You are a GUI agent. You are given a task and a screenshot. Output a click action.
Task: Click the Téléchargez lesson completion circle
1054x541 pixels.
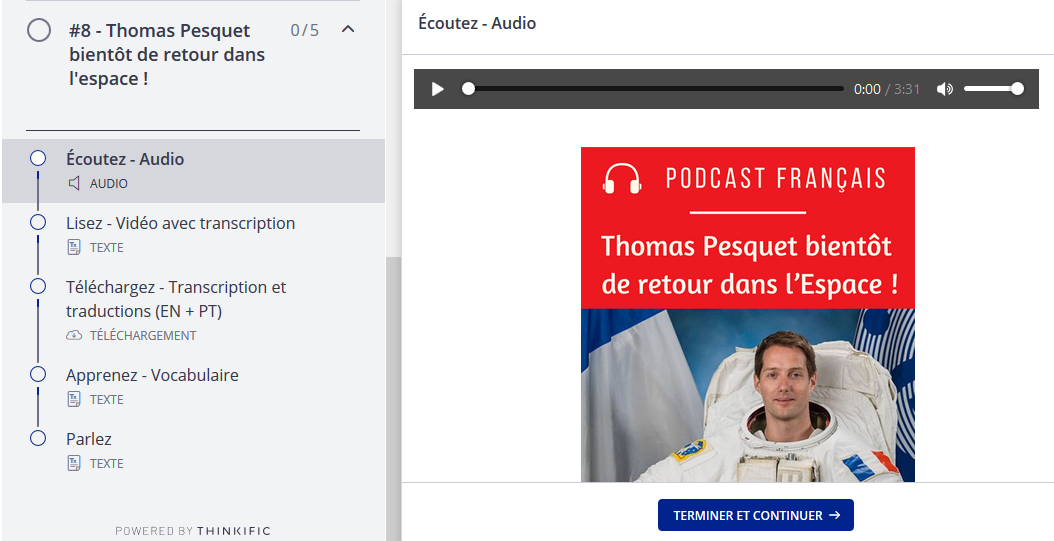pyautogui.click(x=38, y=286)
